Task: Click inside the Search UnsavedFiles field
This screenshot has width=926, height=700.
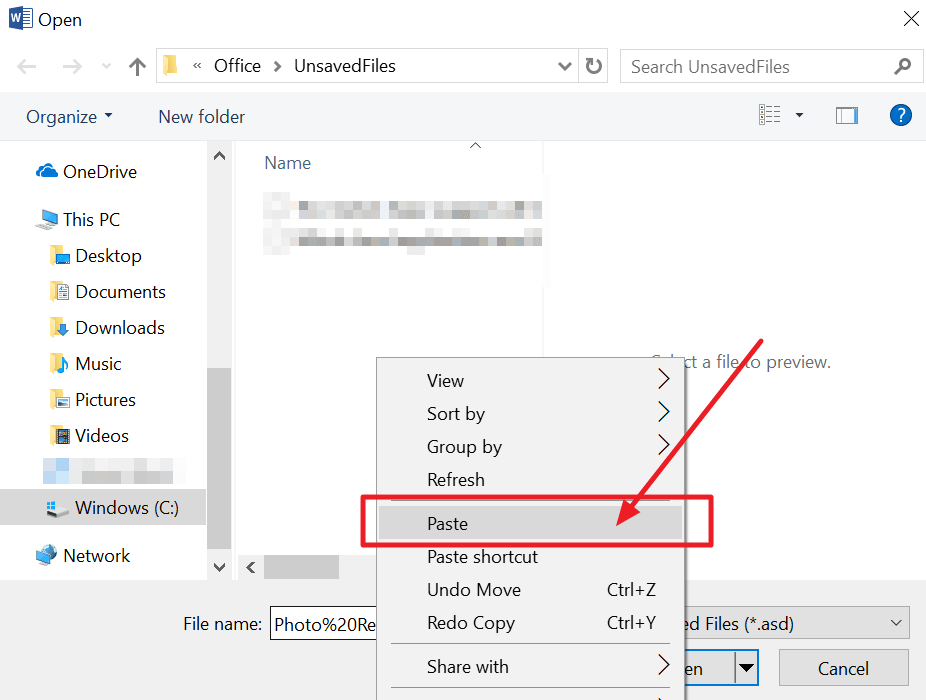Action: (x=755, y=67)
